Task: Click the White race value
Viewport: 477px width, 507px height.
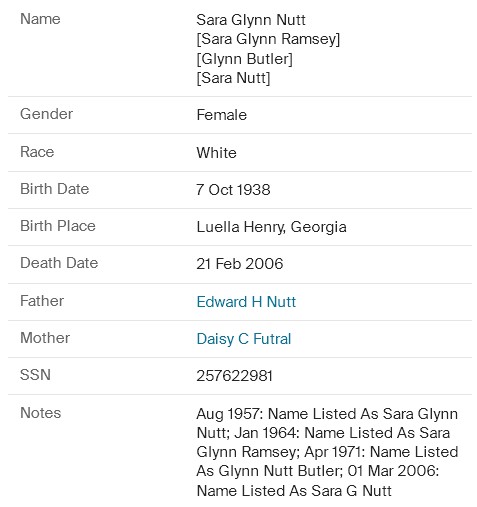Action: (x=216, y=153)
